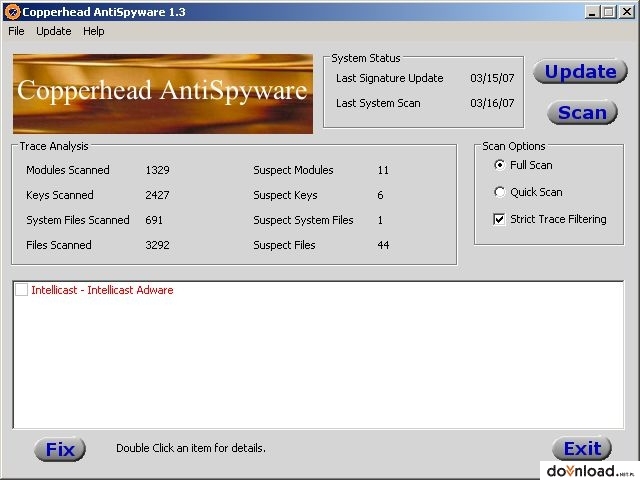Click the Suspect Files count 44
The height and width of the screenshot is (480, 640).
pyautogui.click(x=383, y=245)
